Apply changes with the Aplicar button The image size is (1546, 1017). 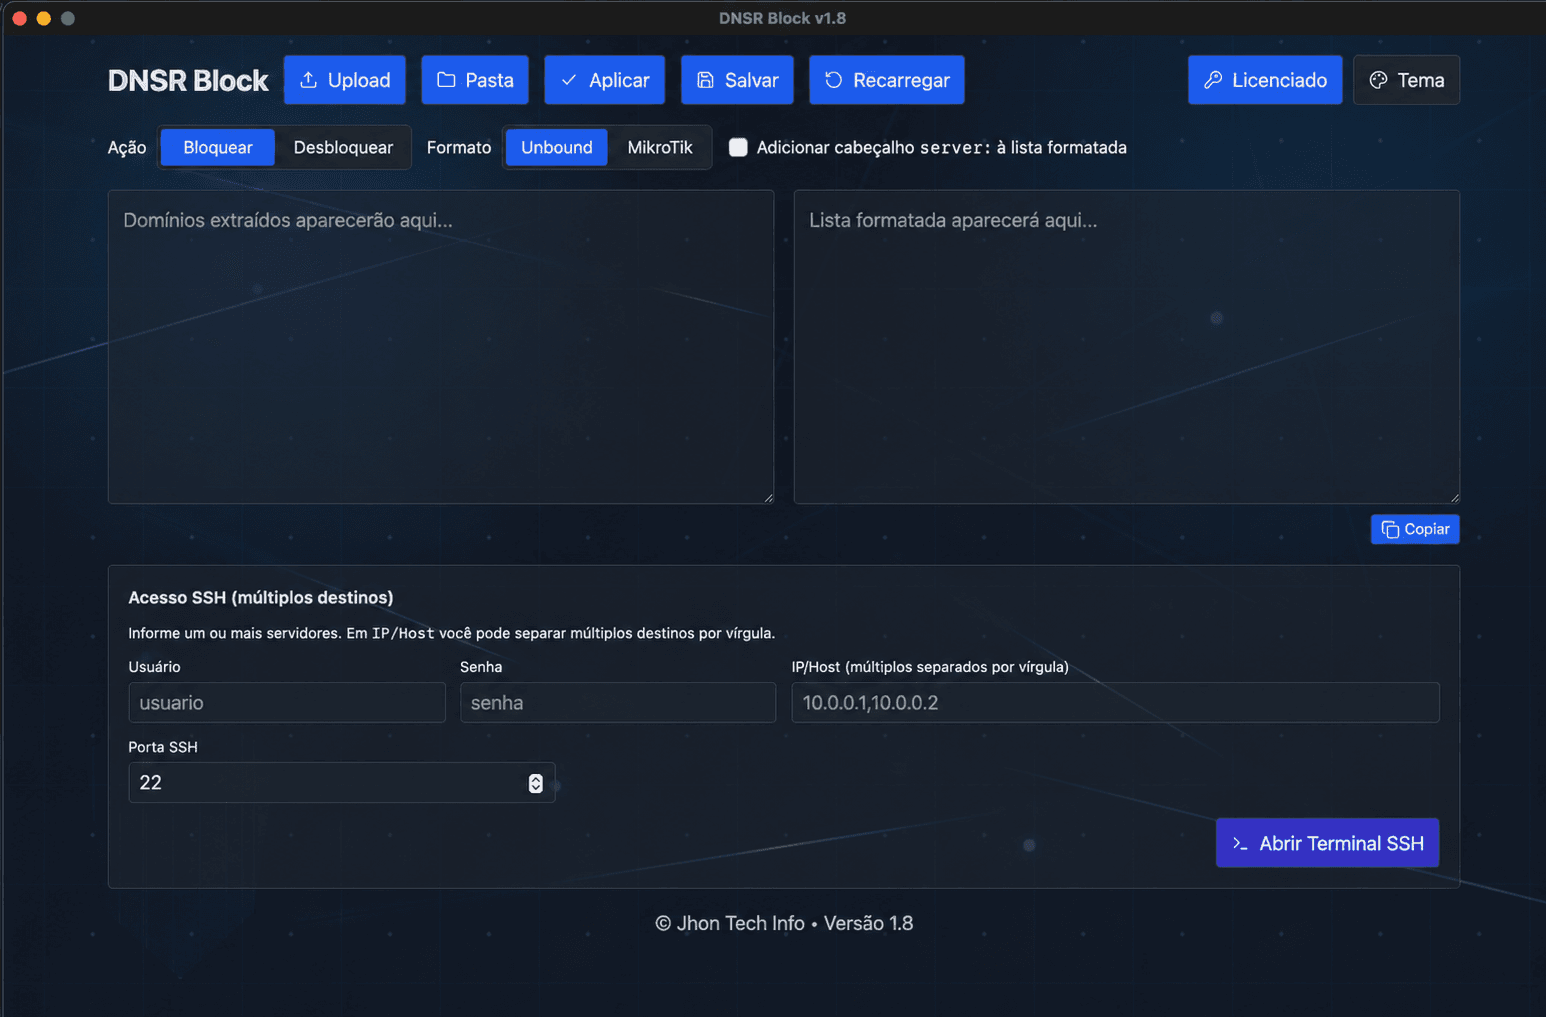605,80
